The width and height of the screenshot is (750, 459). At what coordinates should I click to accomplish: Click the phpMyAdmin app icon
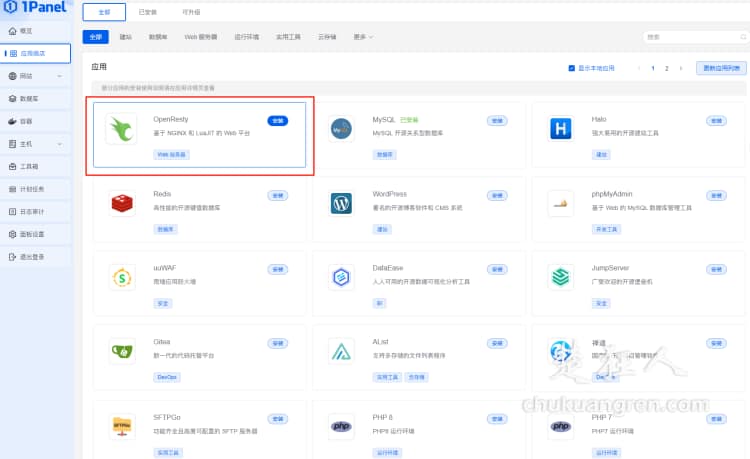point(561,204)
